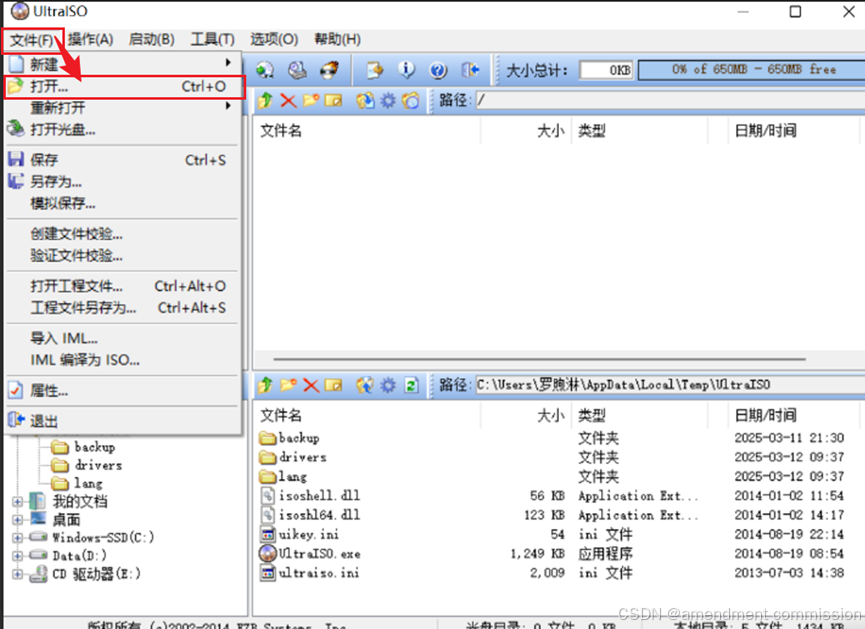
Task: Click the compress ISO toolbar icon
Action: tap(375, 70)
